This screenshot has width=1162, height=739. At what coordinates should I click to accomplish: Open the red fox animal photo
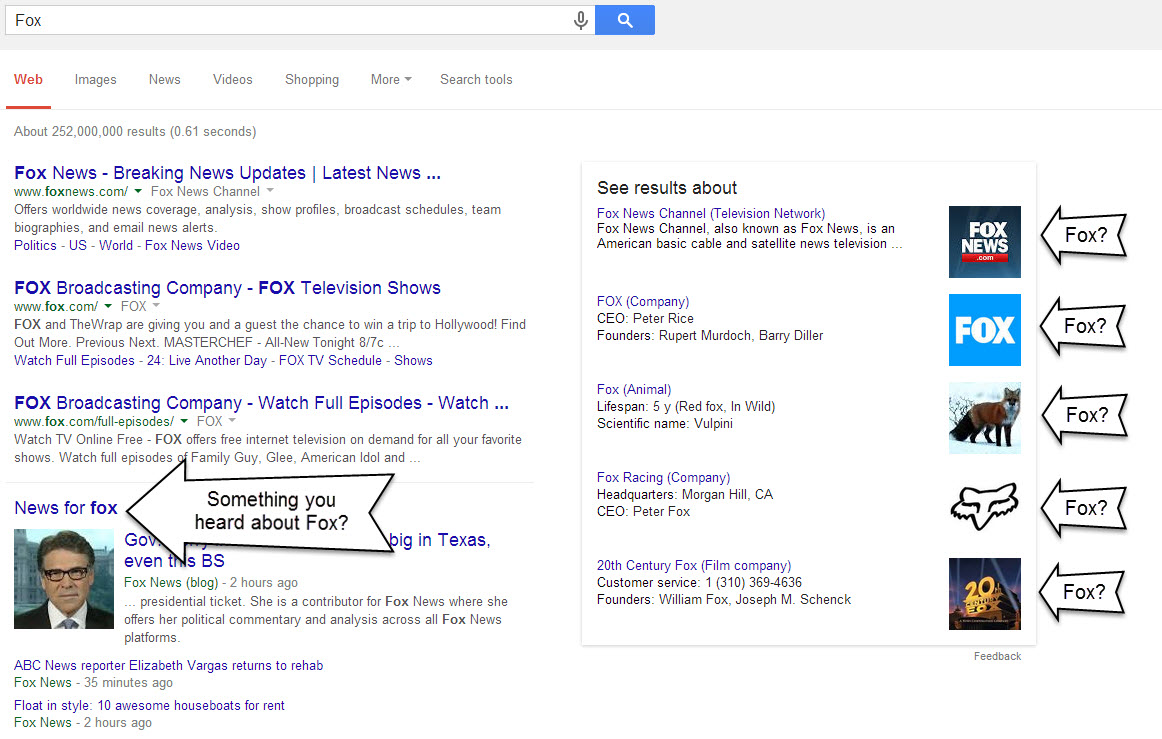point(984,418)
